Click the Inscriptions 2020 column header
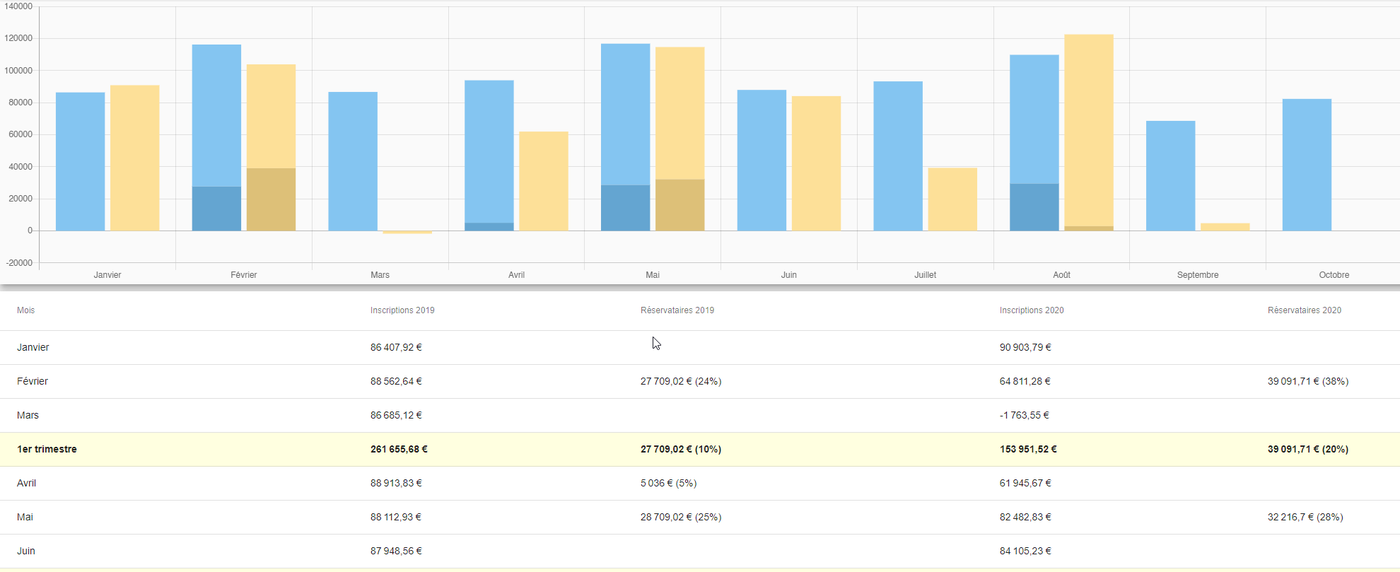Screen dimensions: 1400x572 coord(1031,310)
